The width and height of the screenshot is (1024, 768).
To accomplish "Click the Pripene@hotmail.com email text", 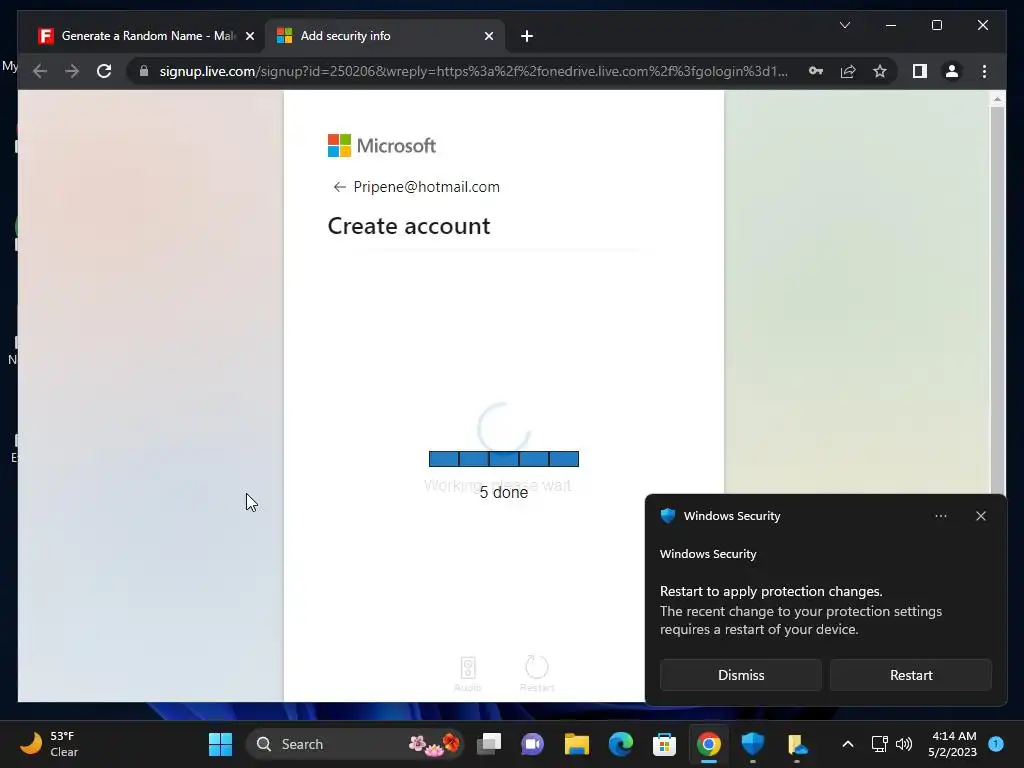I will click(x=426, y=187).
